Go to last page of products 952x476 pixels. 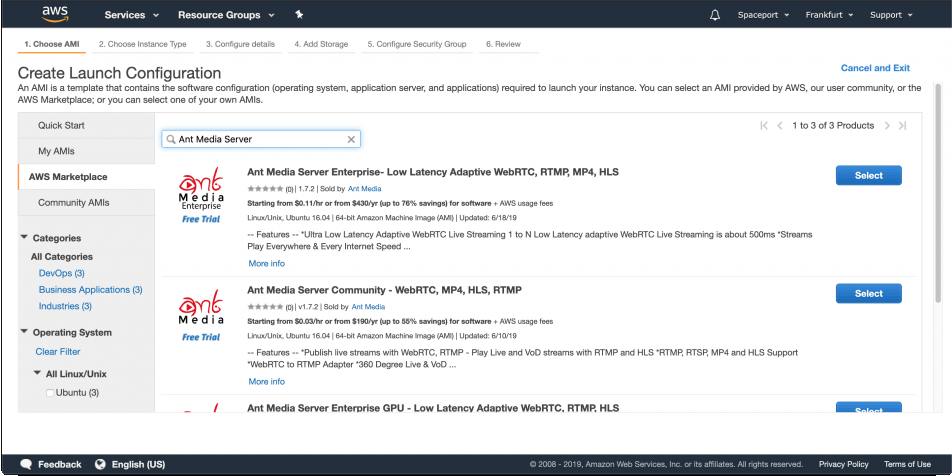tap(902, 126)
